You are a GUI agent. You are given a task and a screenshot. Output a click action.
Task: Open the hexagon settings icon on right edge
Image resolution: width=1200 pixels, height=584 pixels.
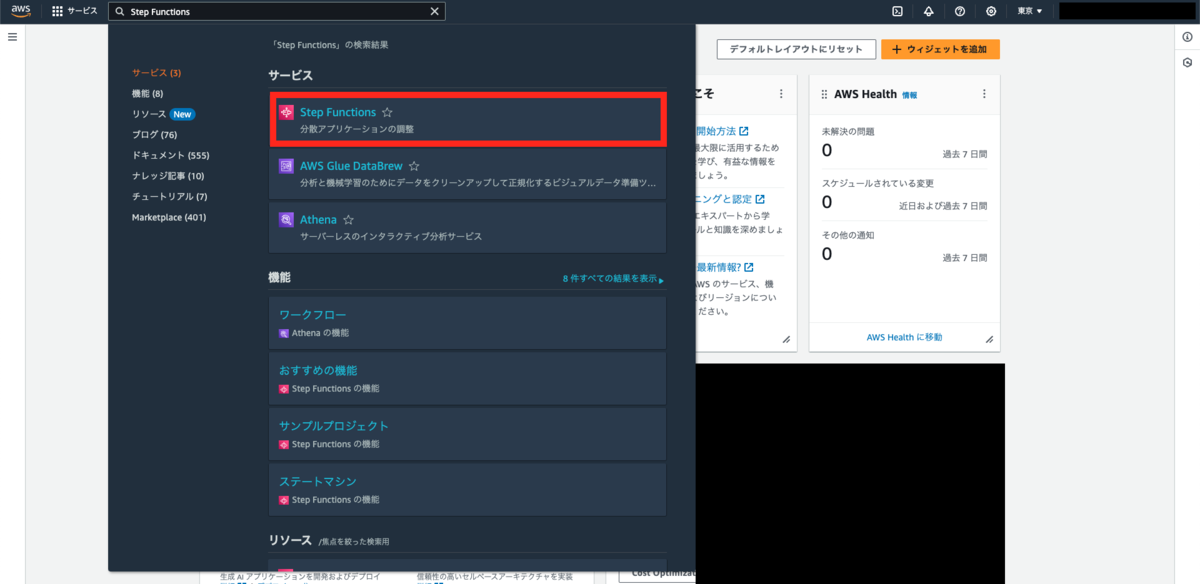(1186, 62)
